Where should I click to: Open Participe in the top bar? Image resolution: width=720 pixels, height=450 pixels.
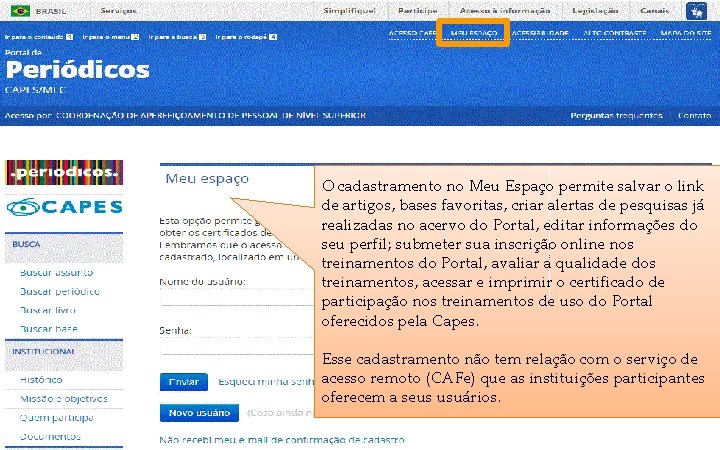(x=417, y=11)
